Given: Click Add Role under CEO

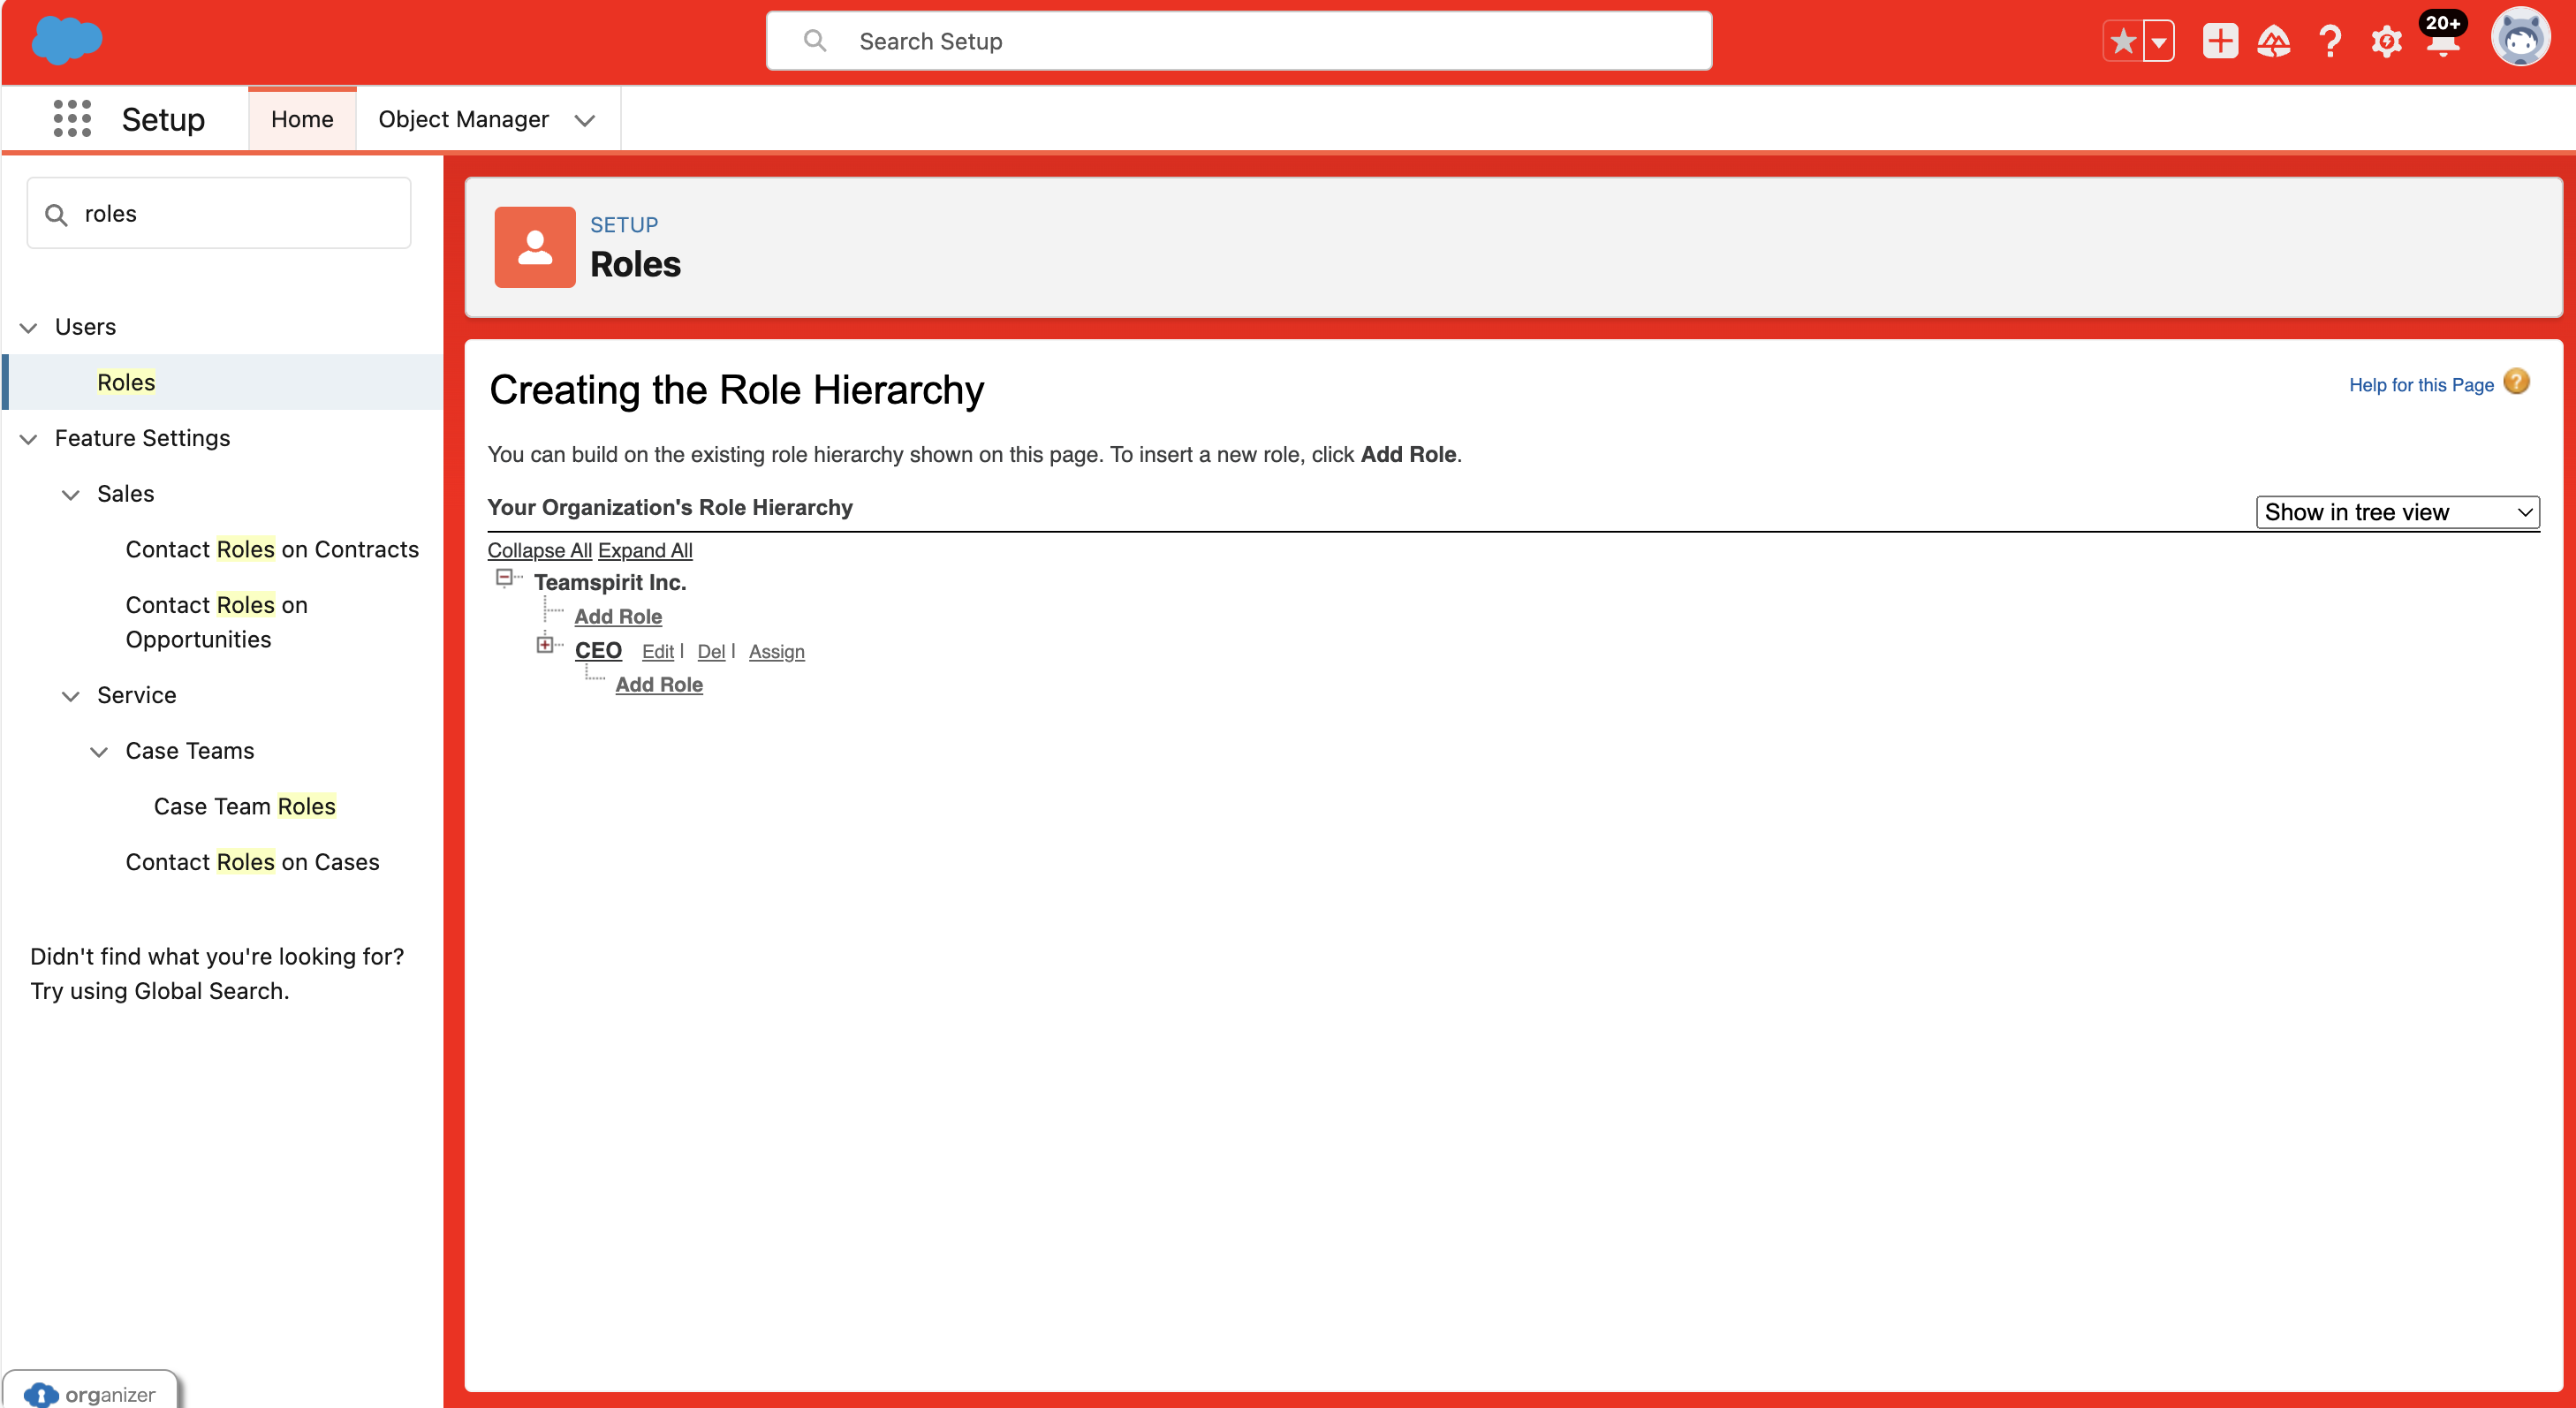Looking at the screenshot, I should click(659, 684).
